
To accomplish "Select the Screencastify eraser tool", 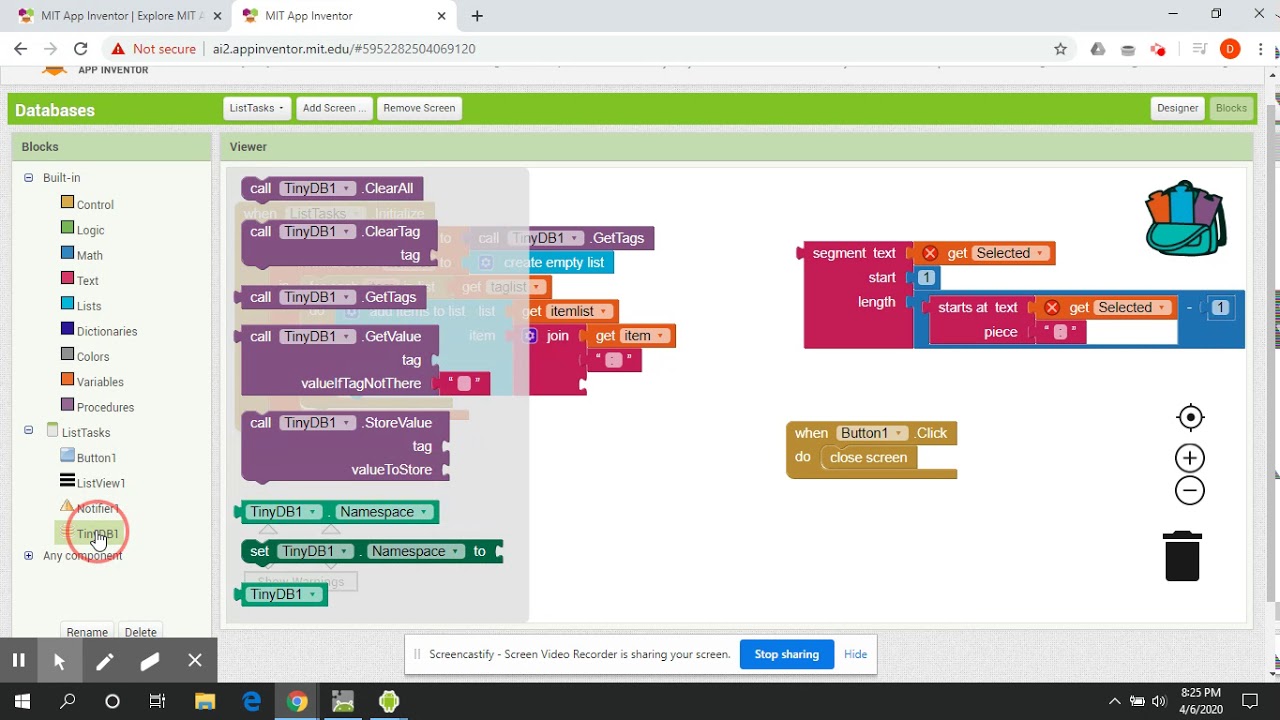I will [150, 660].
